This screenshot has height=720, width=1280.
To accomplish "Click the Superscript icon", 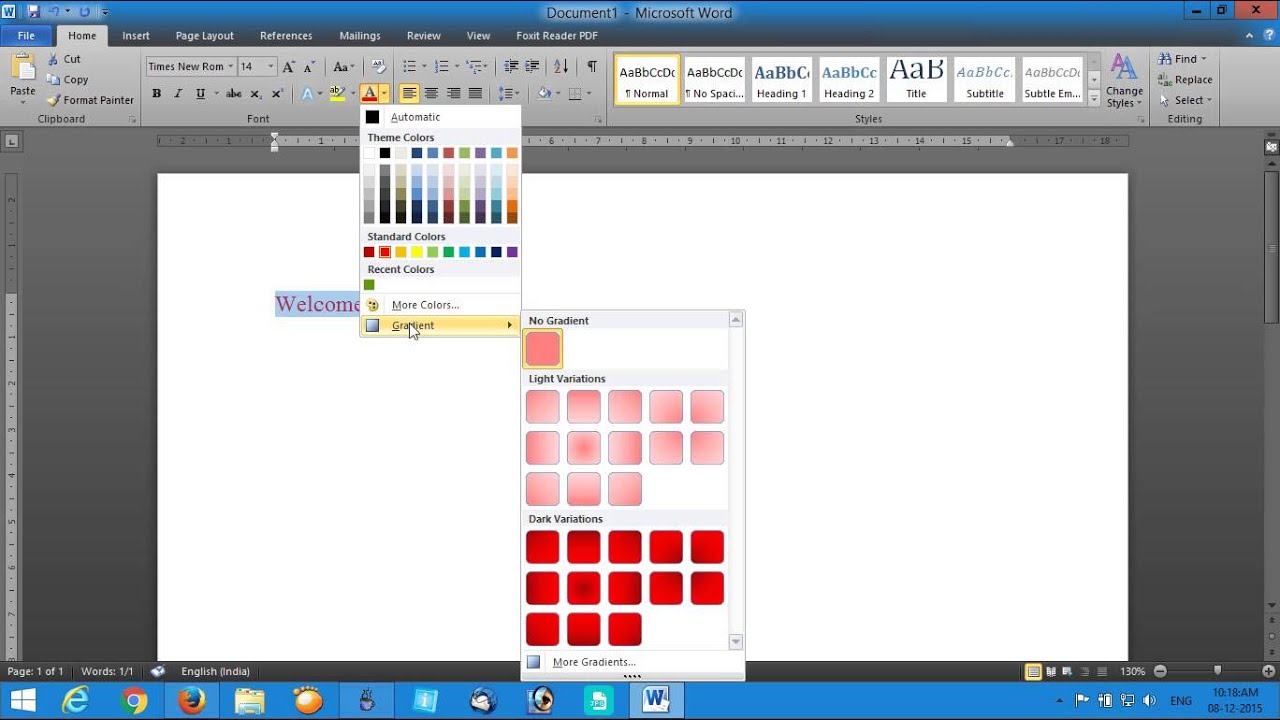I will click(277, 94).
